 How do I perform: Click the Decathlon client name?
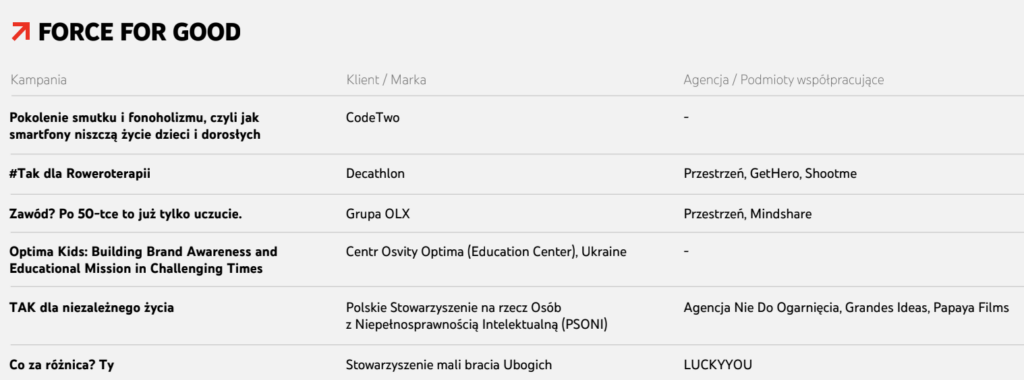376,174
